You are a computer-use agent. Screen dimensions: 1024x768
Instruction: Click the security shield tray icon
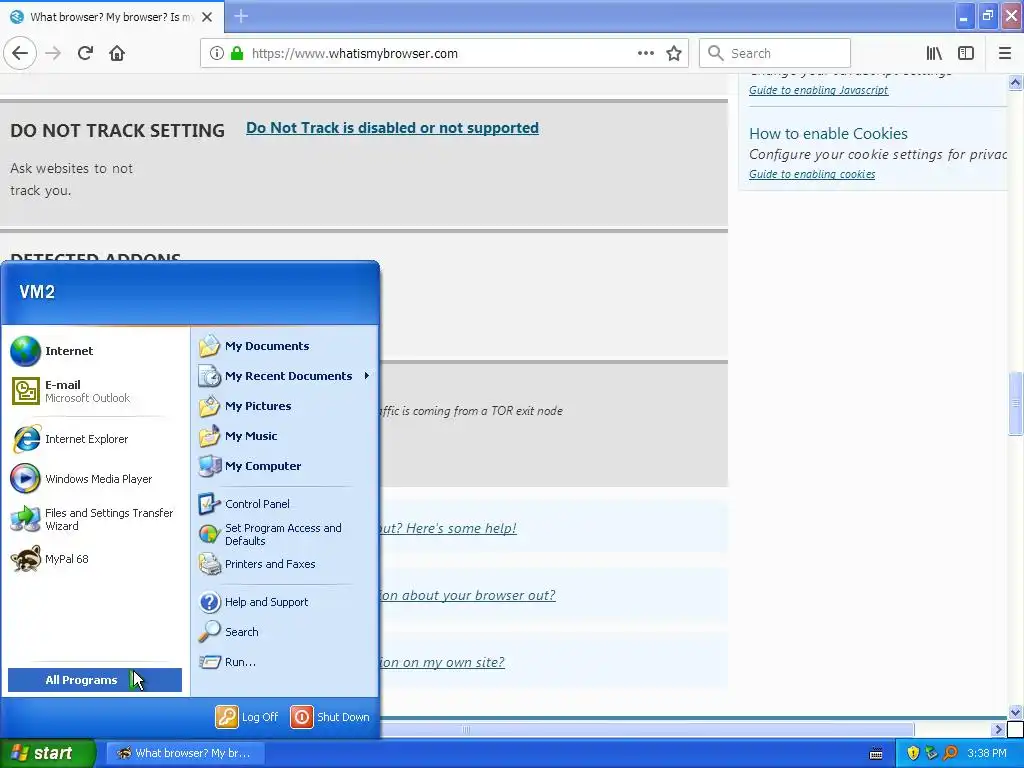[913, 754]
